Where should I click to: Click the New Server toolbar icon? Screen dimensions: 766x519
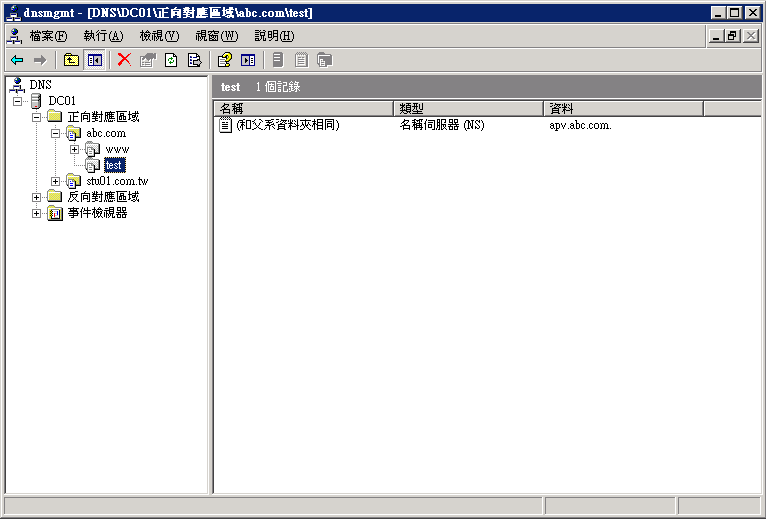278,60
